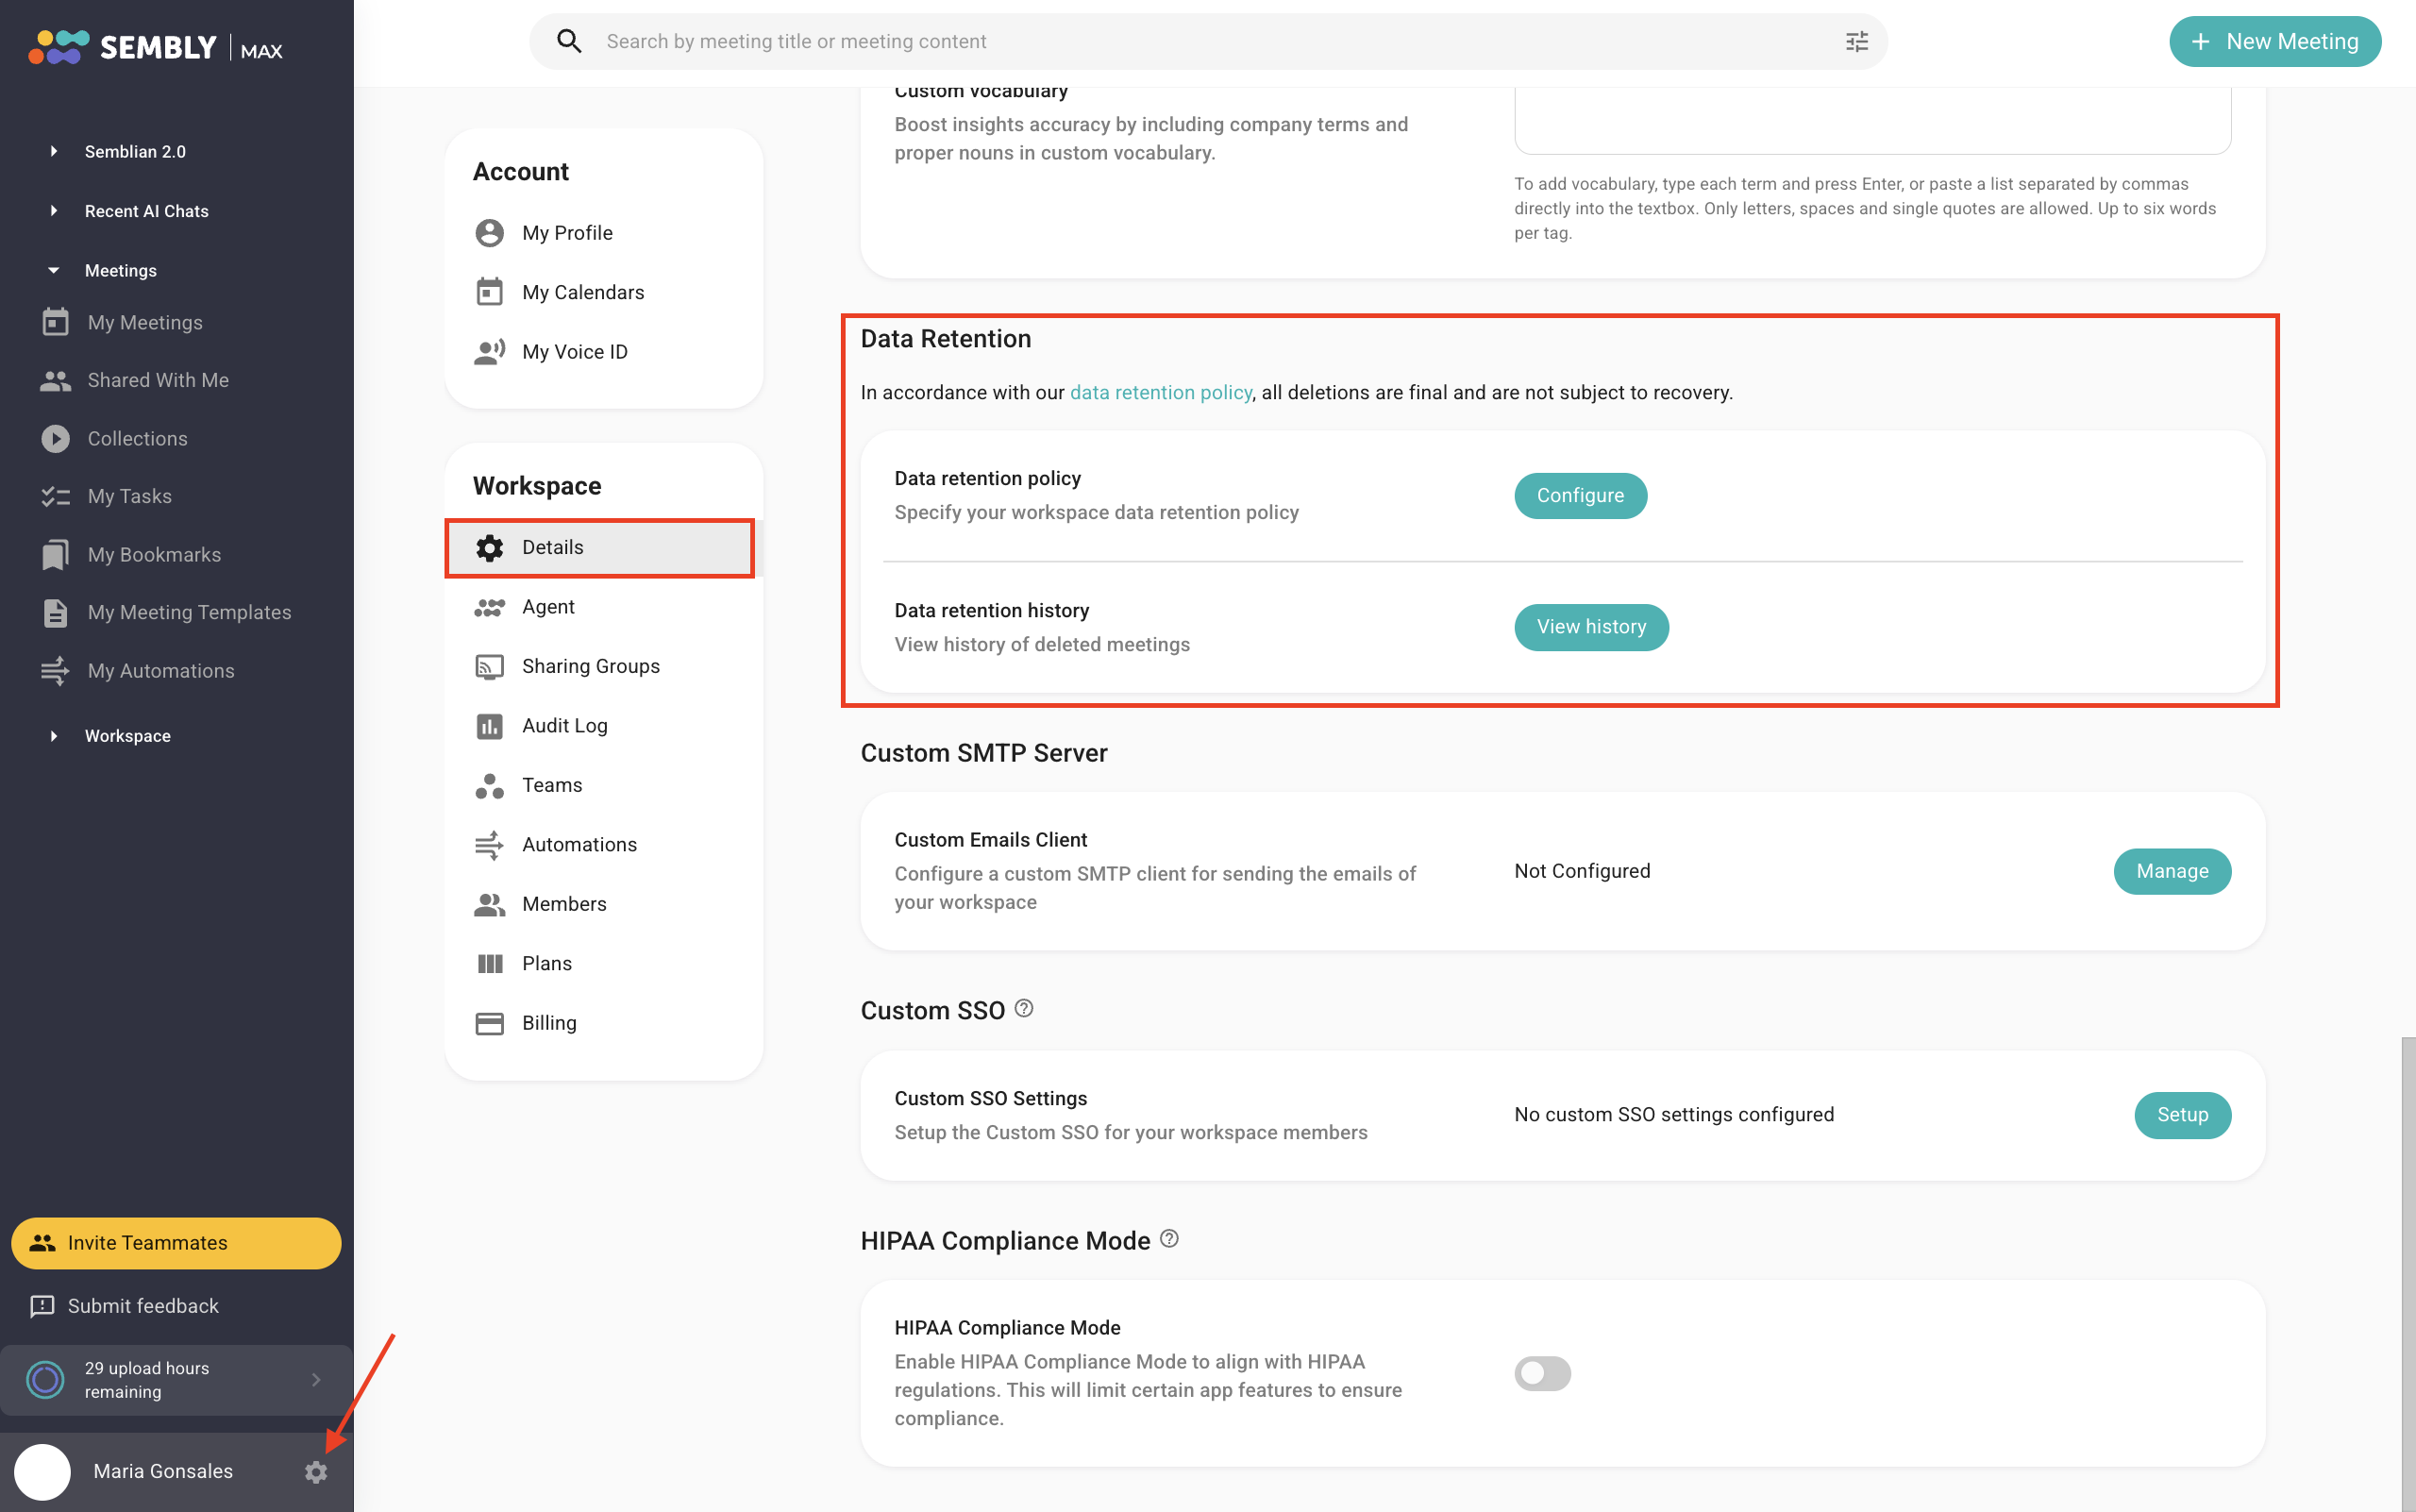2416x1512 pixels.
Task: Click the search filter options icon
Action: click(x=1856, y=41)
